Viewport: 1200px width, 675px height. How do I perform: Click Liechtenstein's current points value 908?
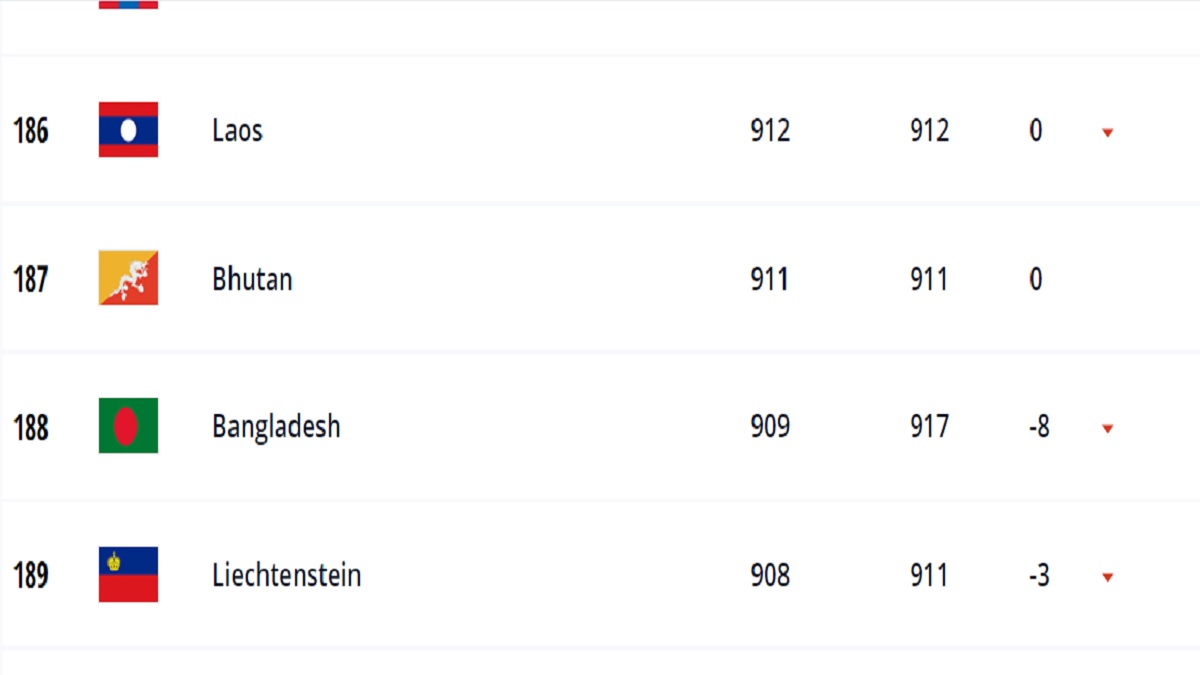click(x=770, y=575)
